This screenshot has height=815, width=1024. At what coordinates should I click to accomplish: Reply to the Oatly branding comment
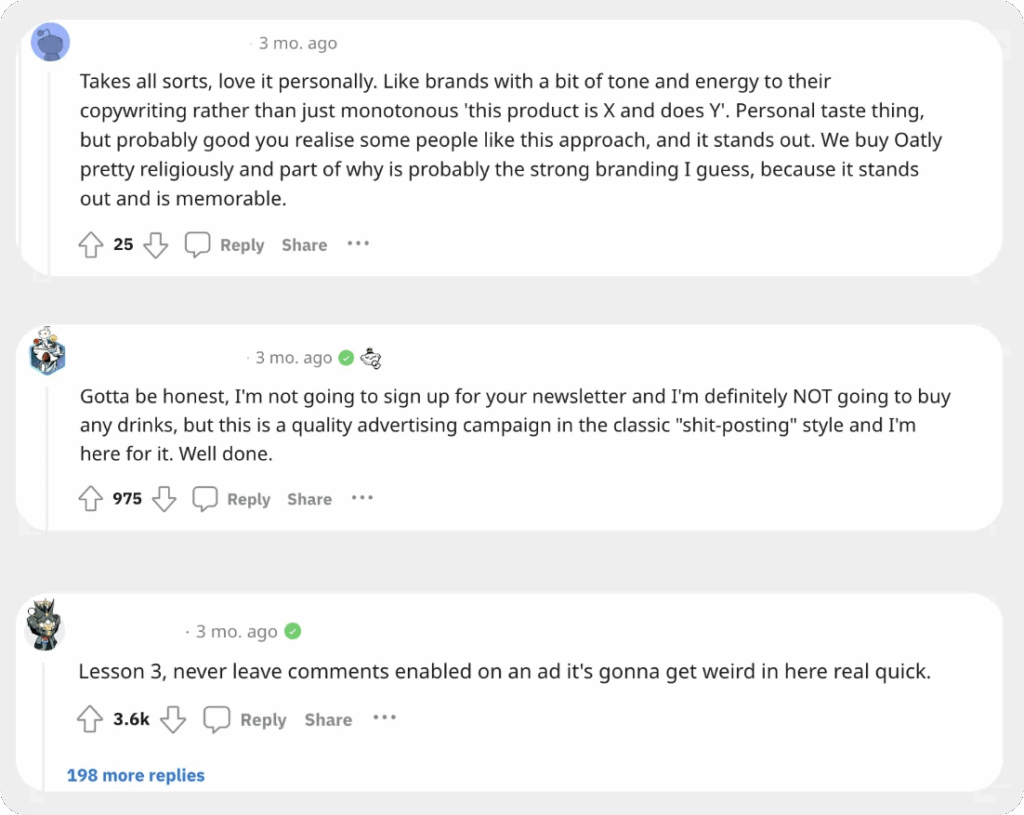225,245
